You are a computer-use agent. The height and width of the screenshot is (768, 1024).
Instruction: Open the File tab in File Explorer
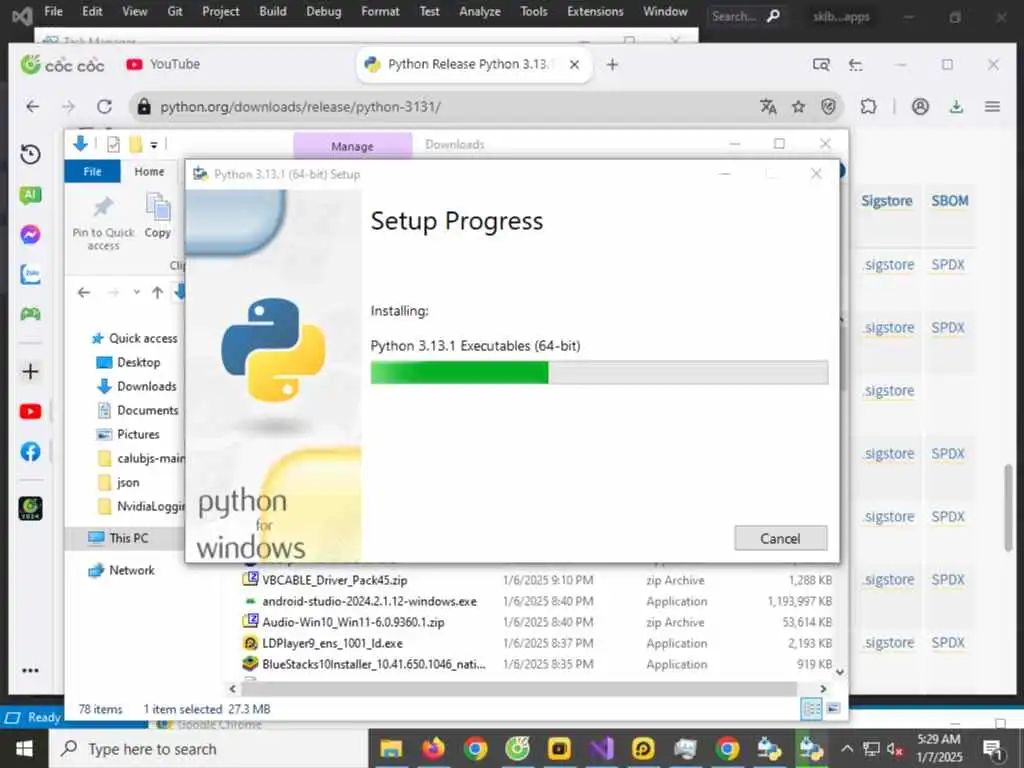pyautogui.click(x=92, y=171)
